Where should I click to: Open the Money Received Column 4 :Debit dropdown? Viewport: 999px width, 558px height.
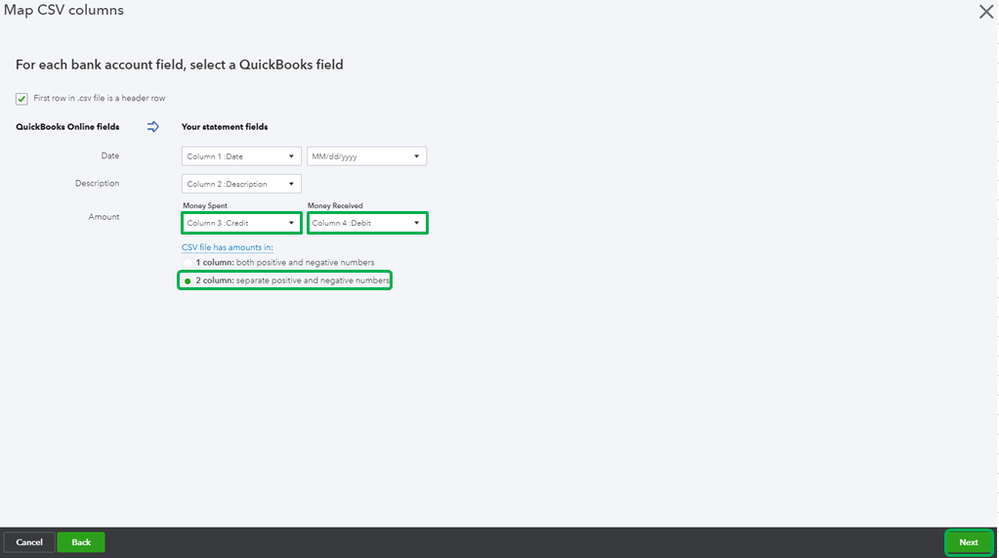click(x=367, y=223)
